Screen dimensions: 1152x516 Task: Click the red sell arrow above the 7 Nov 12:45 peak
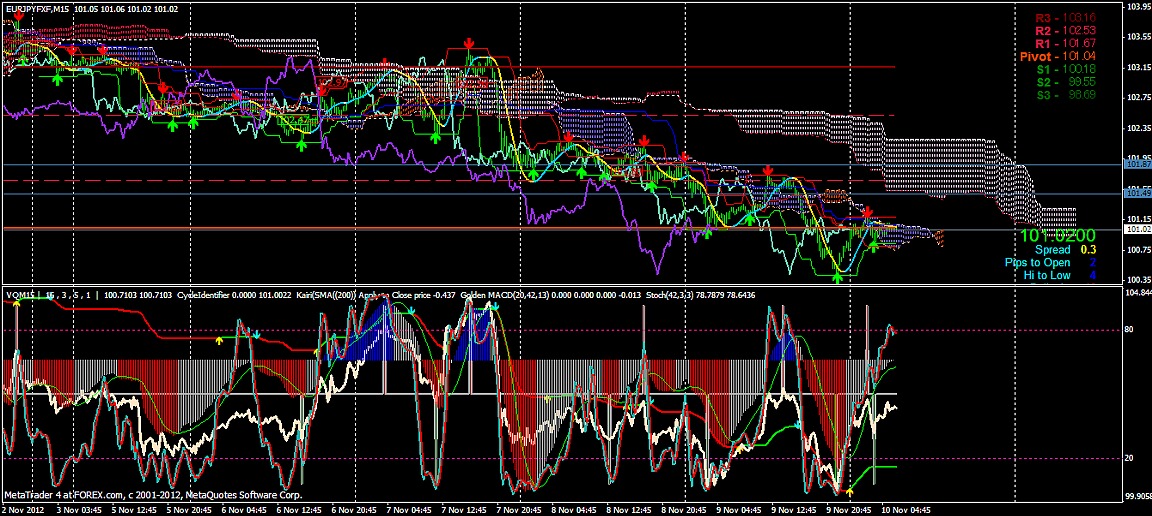click(469, 44)
